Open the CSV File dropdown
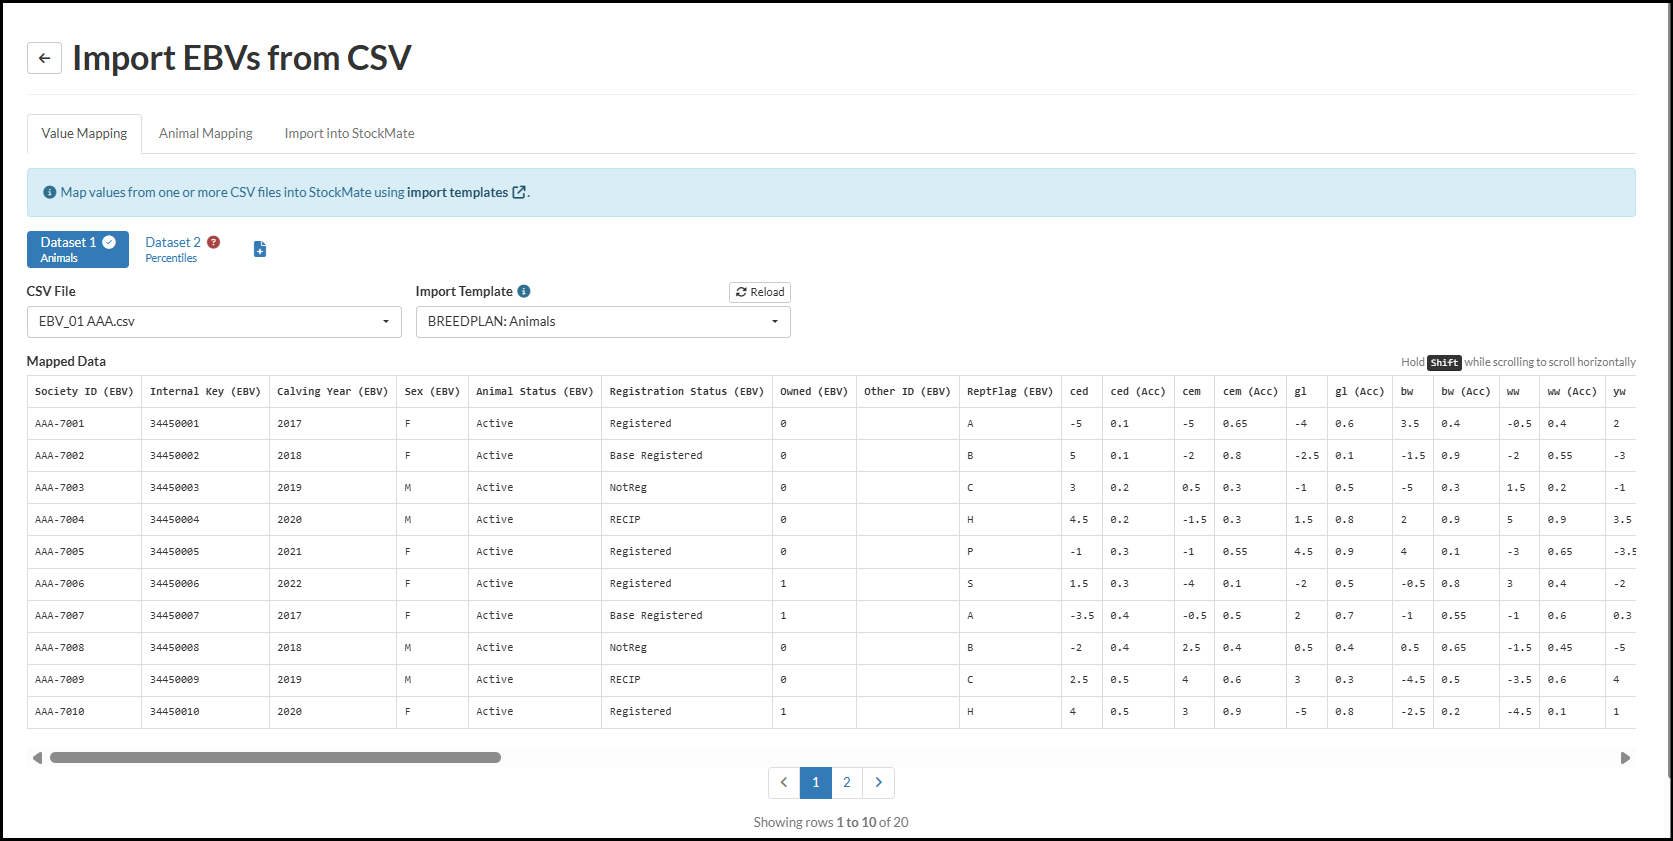1673x841 pixels. coord(214,321)
